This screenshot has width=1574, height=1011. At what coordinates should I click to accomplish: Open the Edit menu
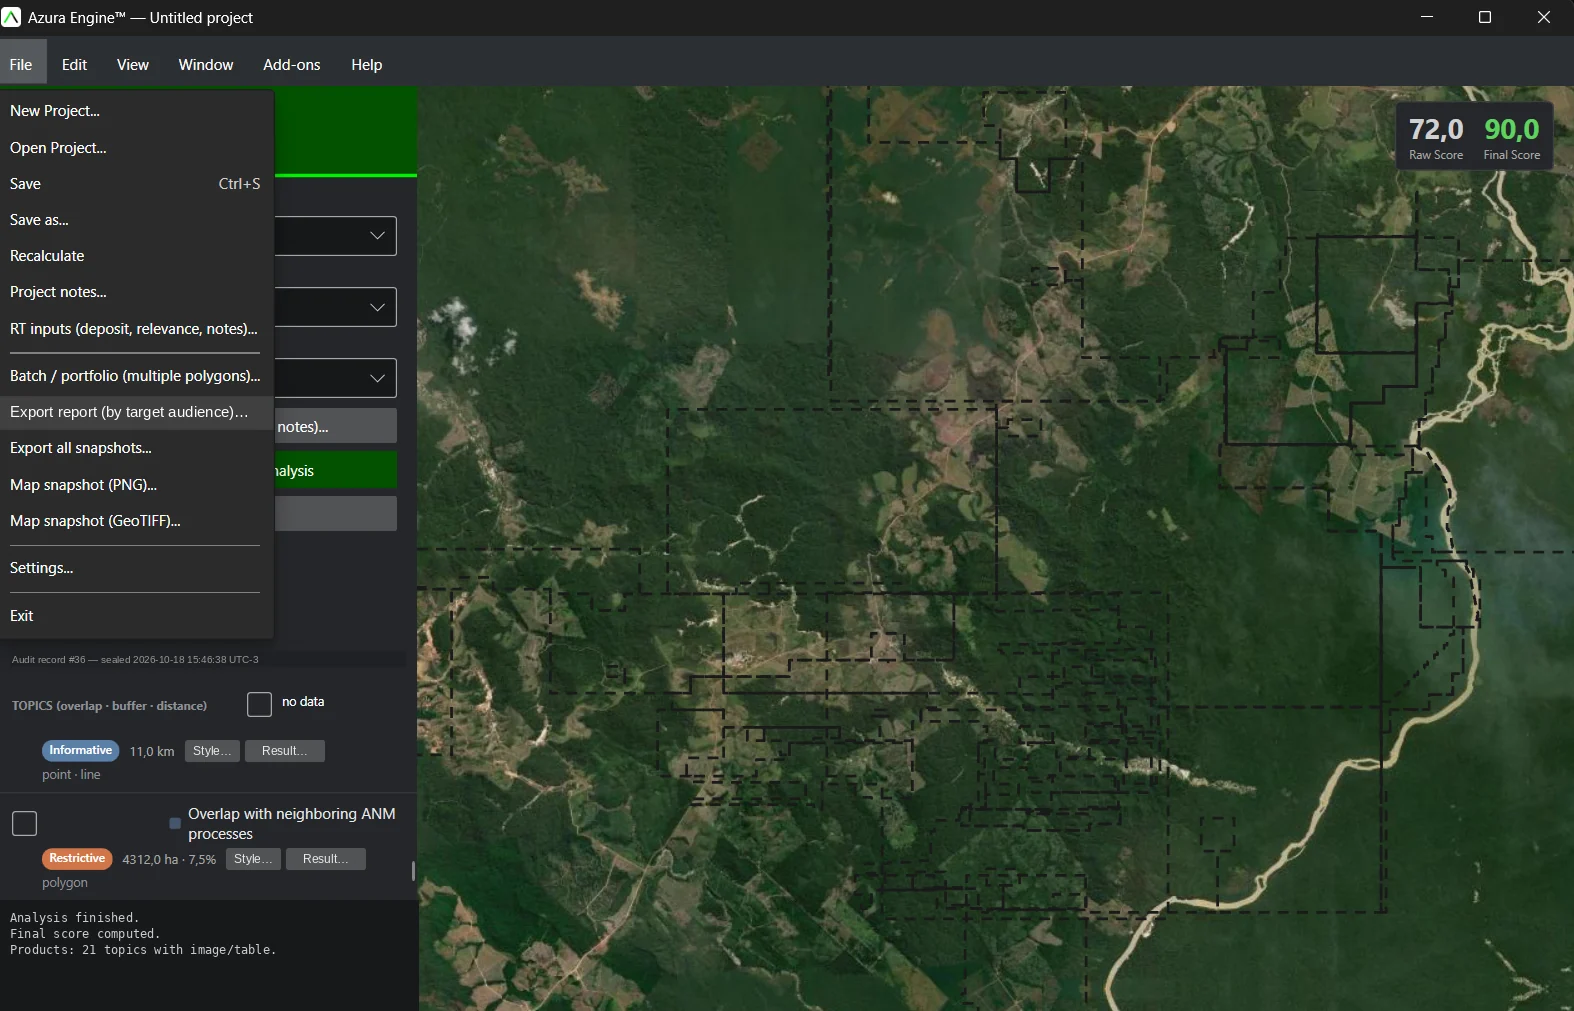pyautogui.click(x=74, y=64)
